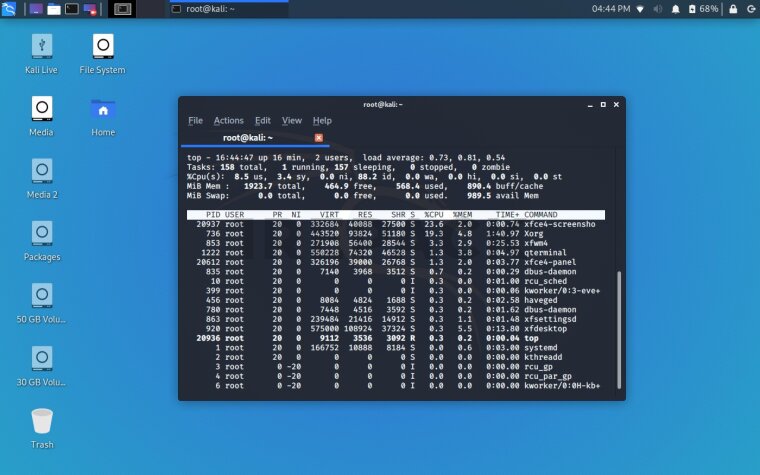Lock the screen with padlock icon
This screenshot has height=475, width=760.
tap(731, 9)
